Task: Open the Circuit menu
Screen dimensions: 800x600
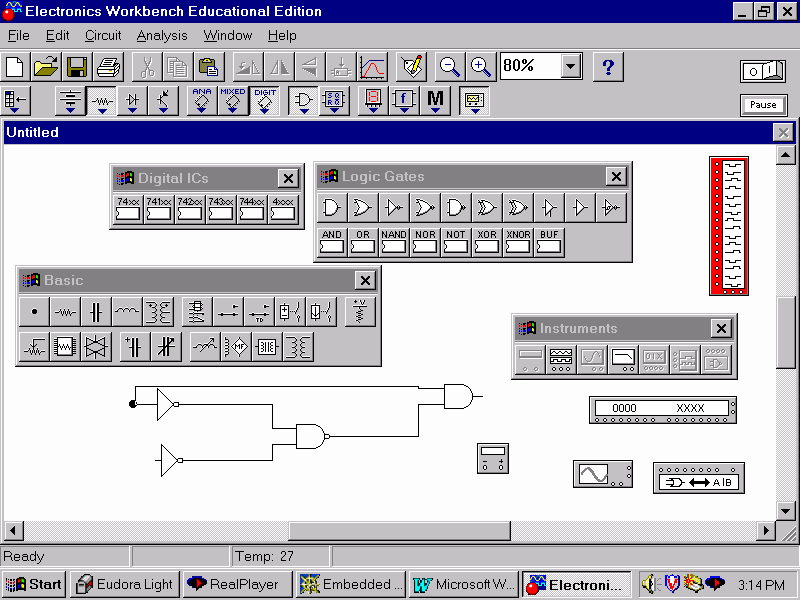Action: [x=103, y=36]
